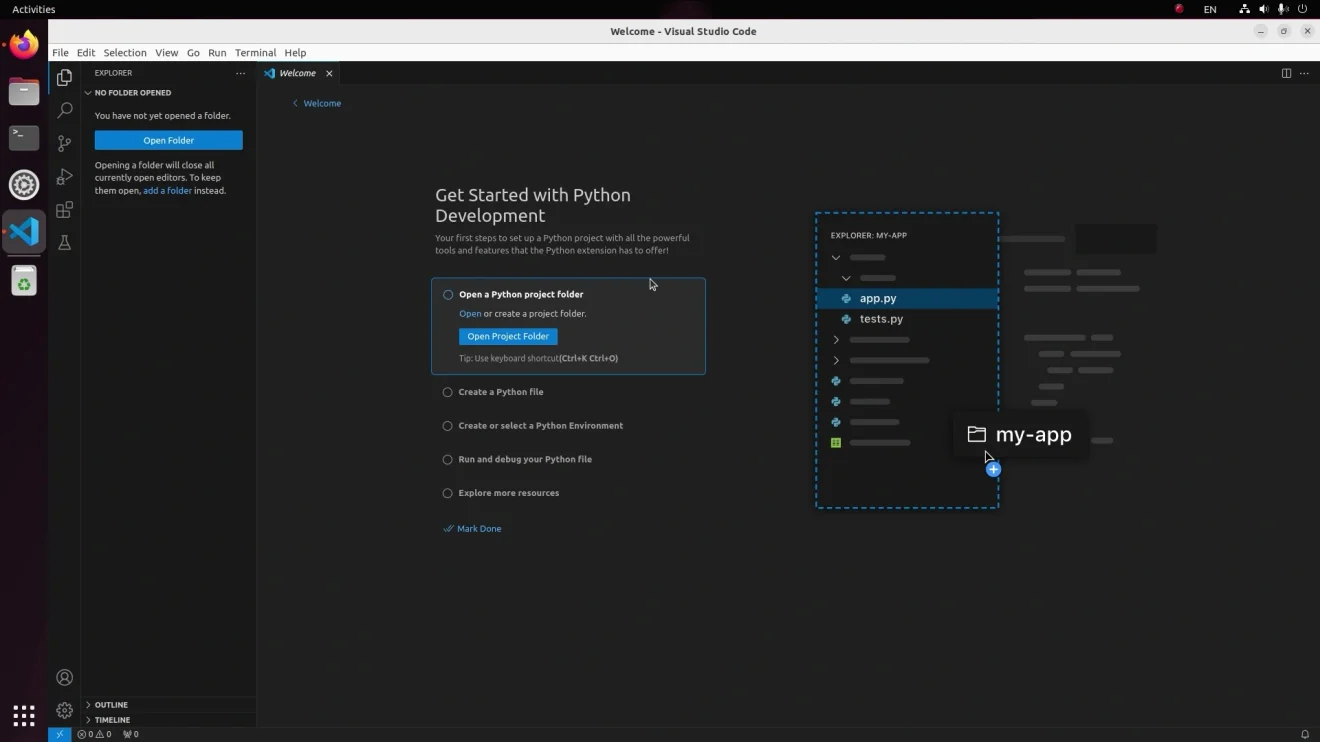The height and width of the screenshot is (742, 1320).
Task: Click the walkthrough illustration image
Action: [x=987, y=360]
